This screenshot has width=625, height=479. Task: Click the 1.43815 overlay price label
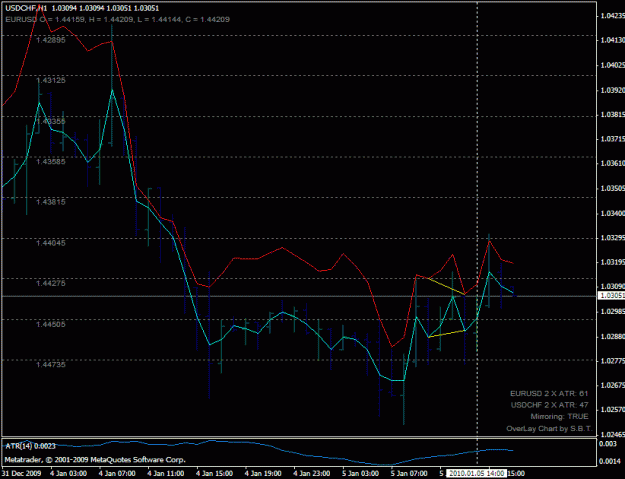51,202
